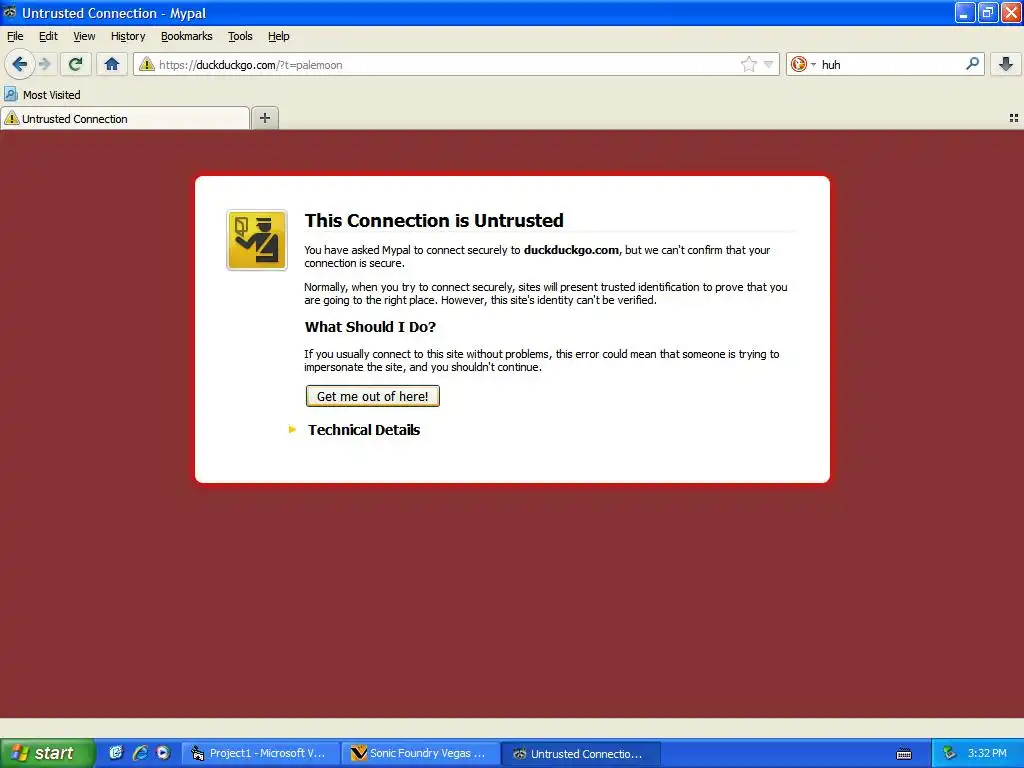Restore down the Mypal window

988,12
